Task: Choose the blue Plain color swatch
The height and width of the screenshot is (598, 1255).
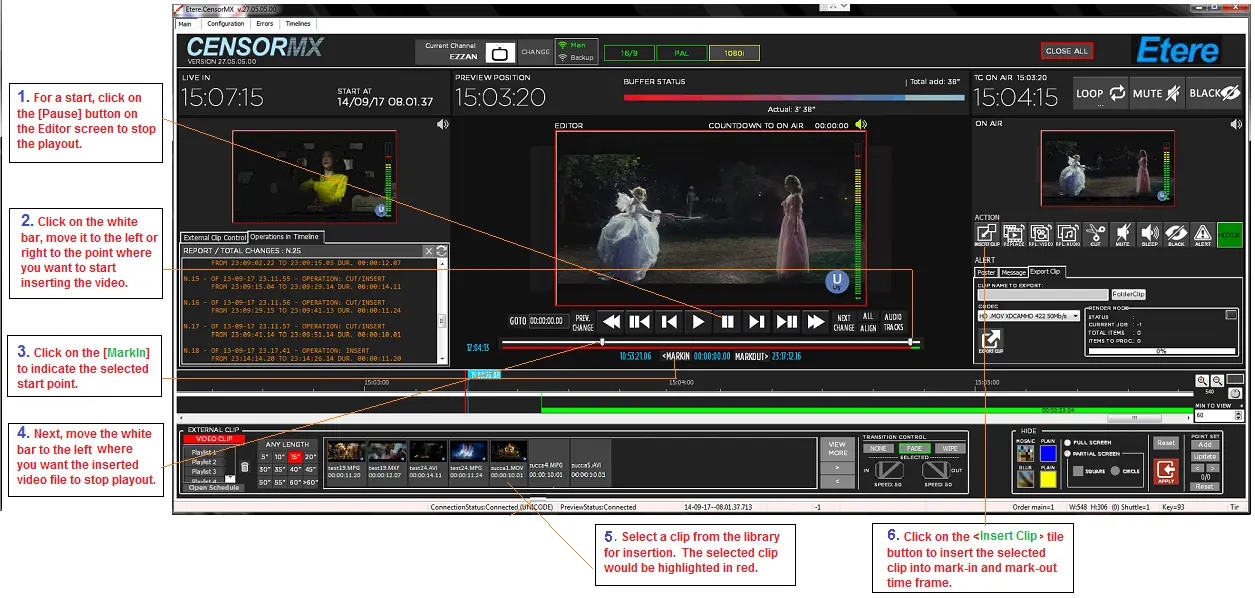Action: pyautogui.click(x=1048, y=454)
